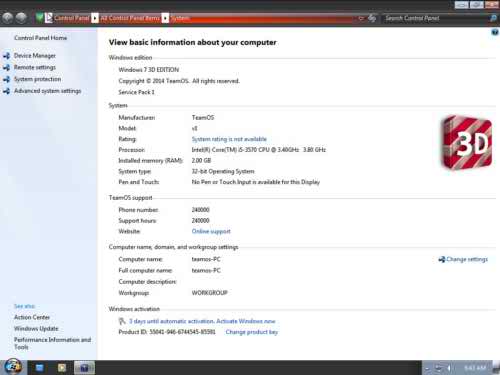Click the '2.00 GB' installed memory value

pos(201,160)
